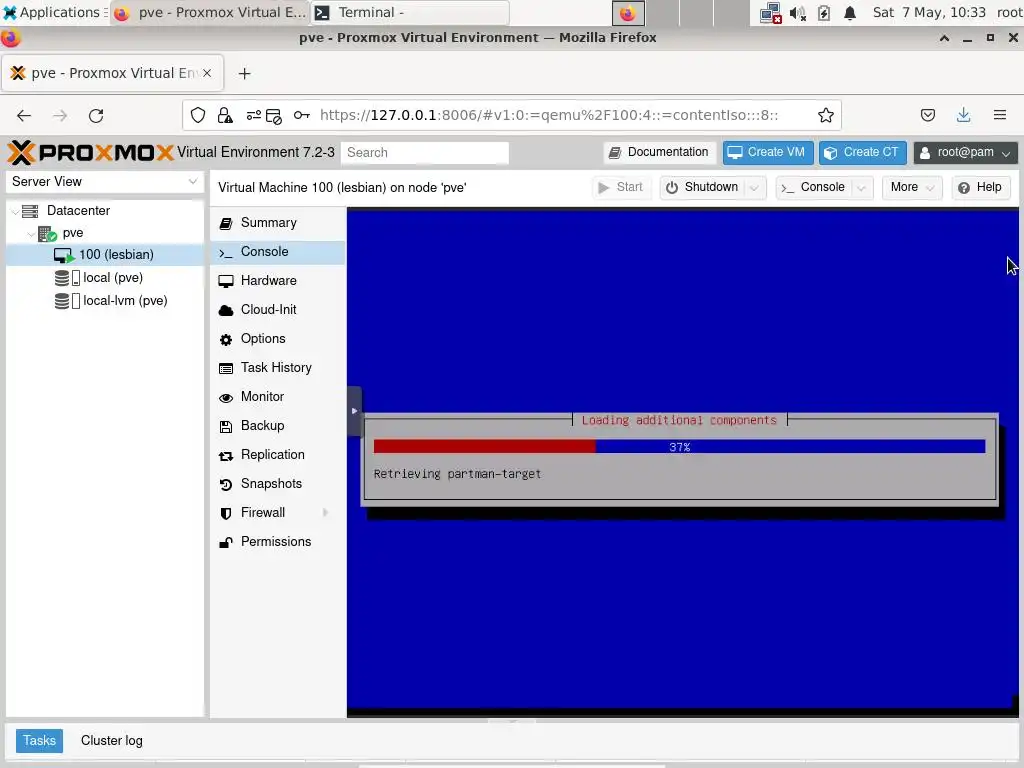Click the 37% installer progress bar
Screen dimensions: 1024x768
point(679,447)
